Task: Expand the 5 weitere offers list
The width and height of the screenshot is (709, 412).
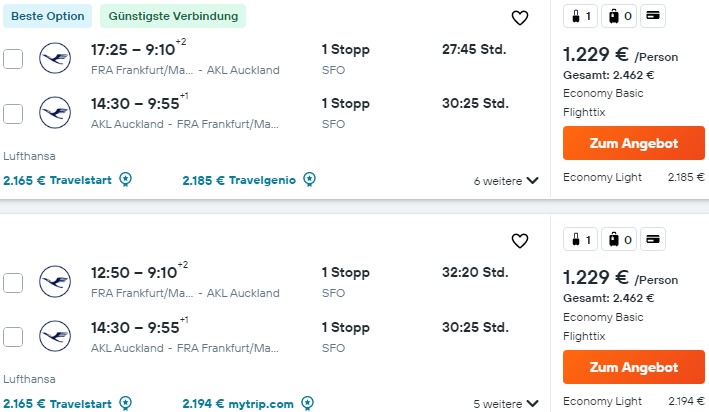Action: click(x=506, y=404)
